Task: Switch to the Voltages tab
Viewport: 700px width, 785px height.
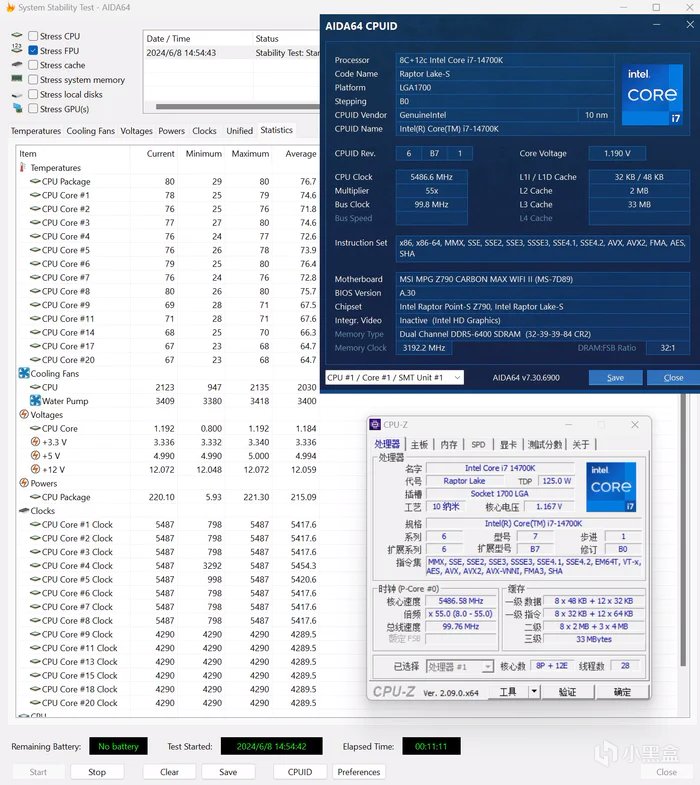Action: click(136, 131)
